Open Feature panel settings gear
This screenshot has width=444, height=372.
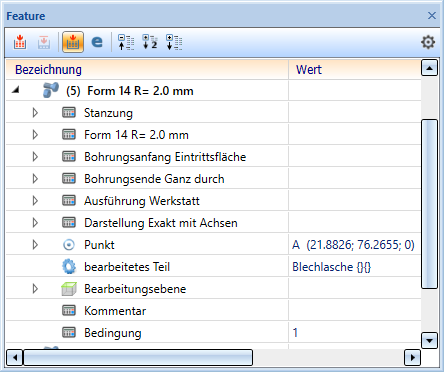[x=428, y=42]
